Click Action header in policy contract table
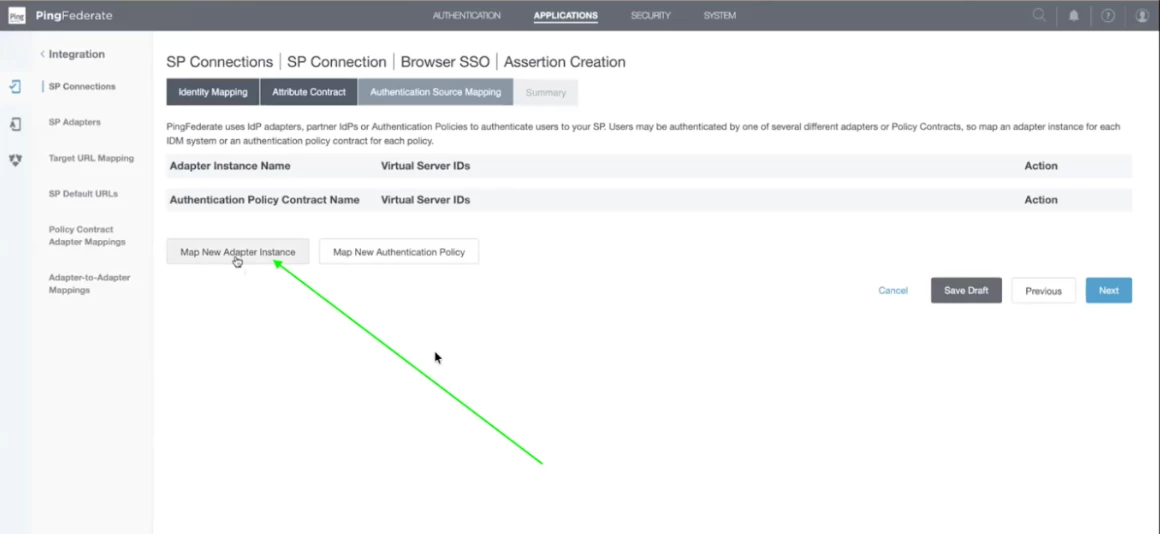This screenshot has width=1160, height=534. pyautogui.click(x=1041, y=200)
